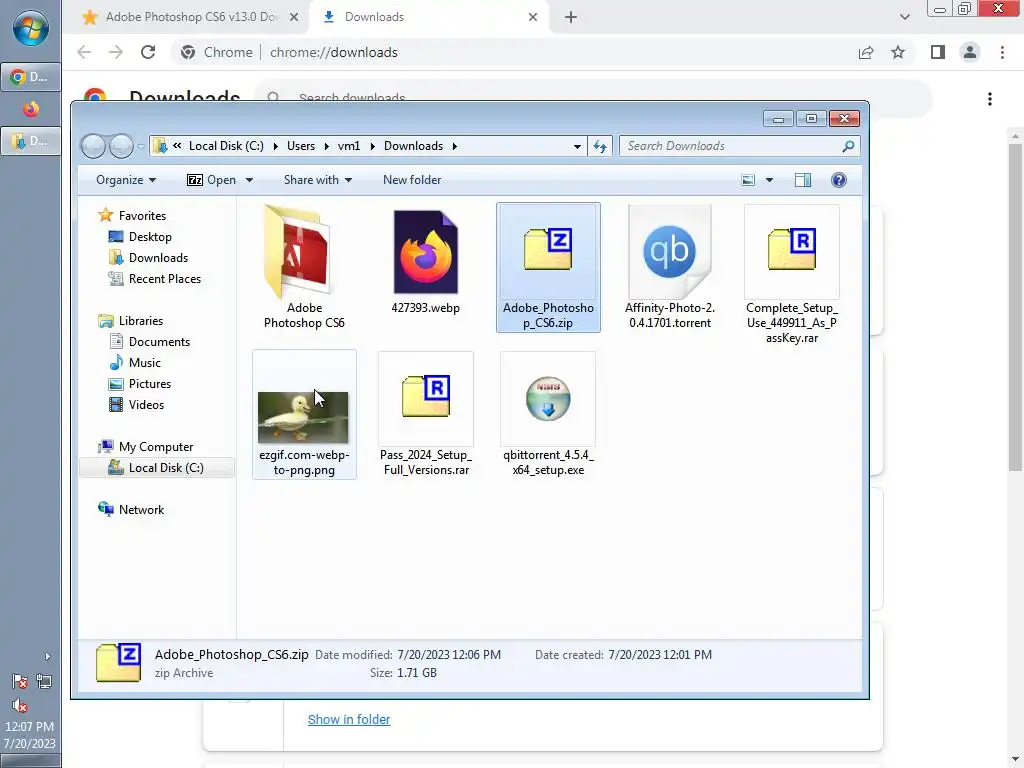Open the Share with dropdown

click(x=317, y=180)
